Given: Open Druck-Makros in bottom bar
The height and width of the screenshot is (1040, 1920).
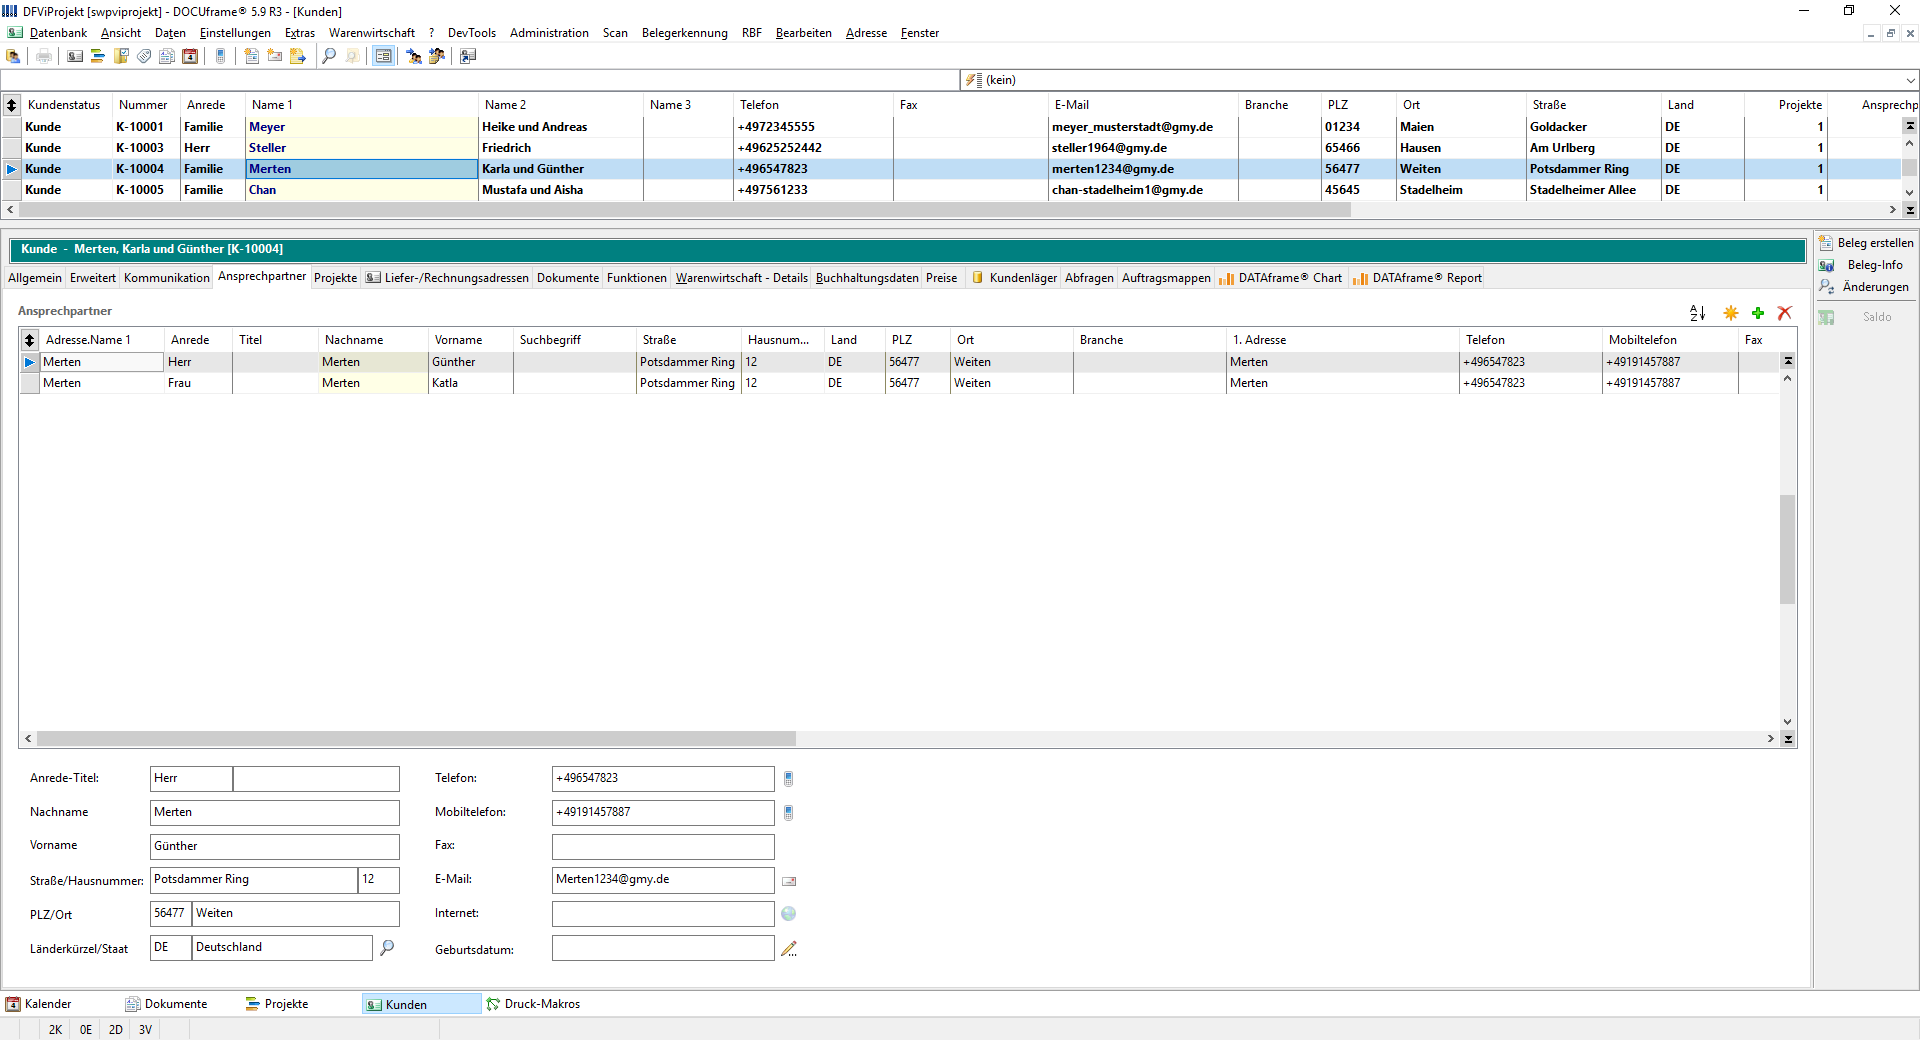Looking at the screenshot, I should tap(533, 1004).
